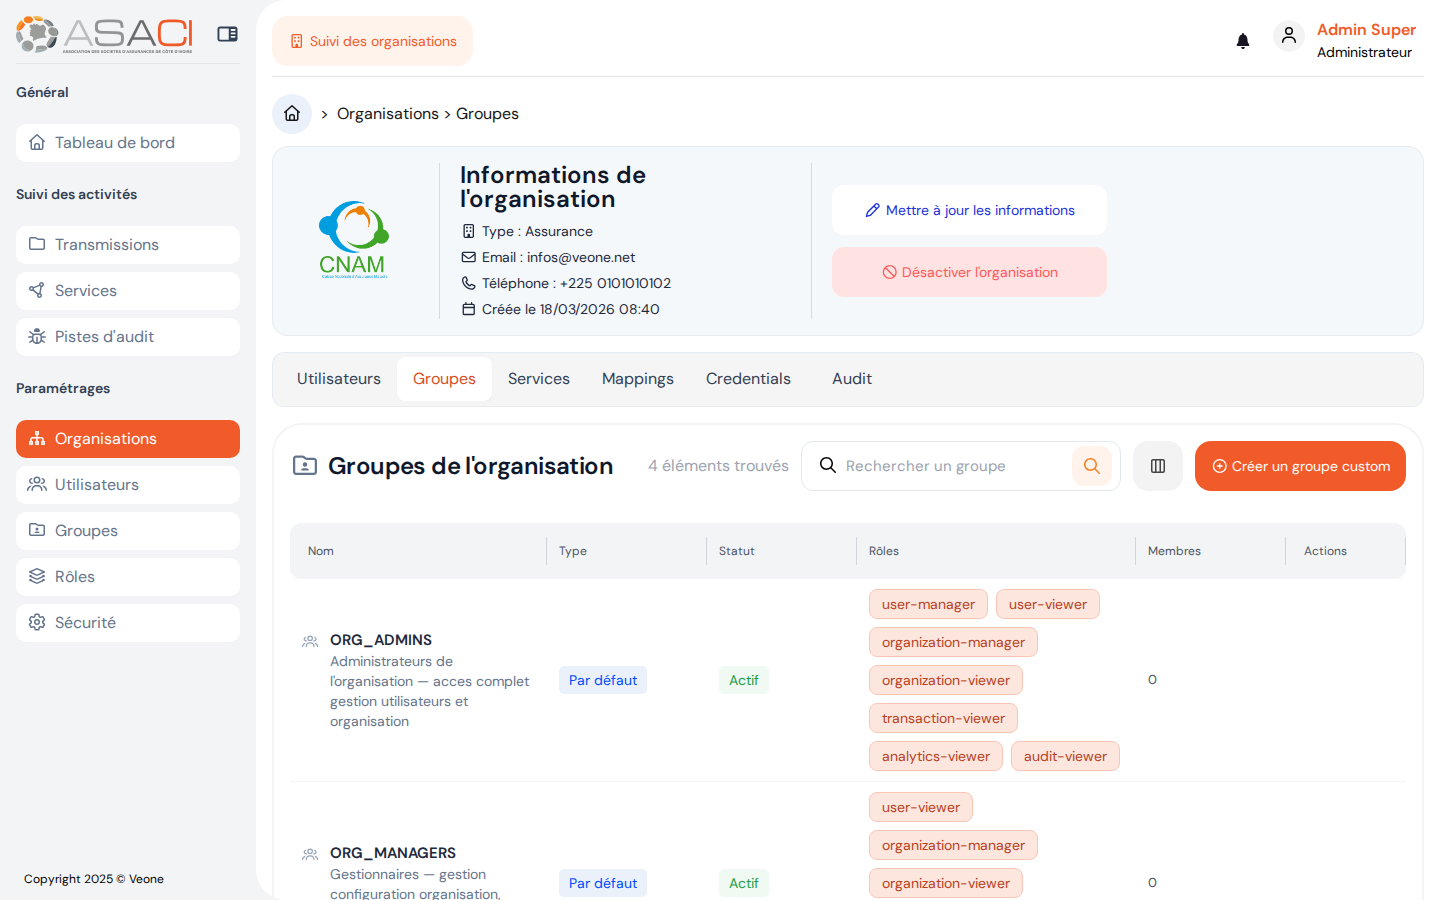Click Désactiver l'organisation

coord(969,271)
